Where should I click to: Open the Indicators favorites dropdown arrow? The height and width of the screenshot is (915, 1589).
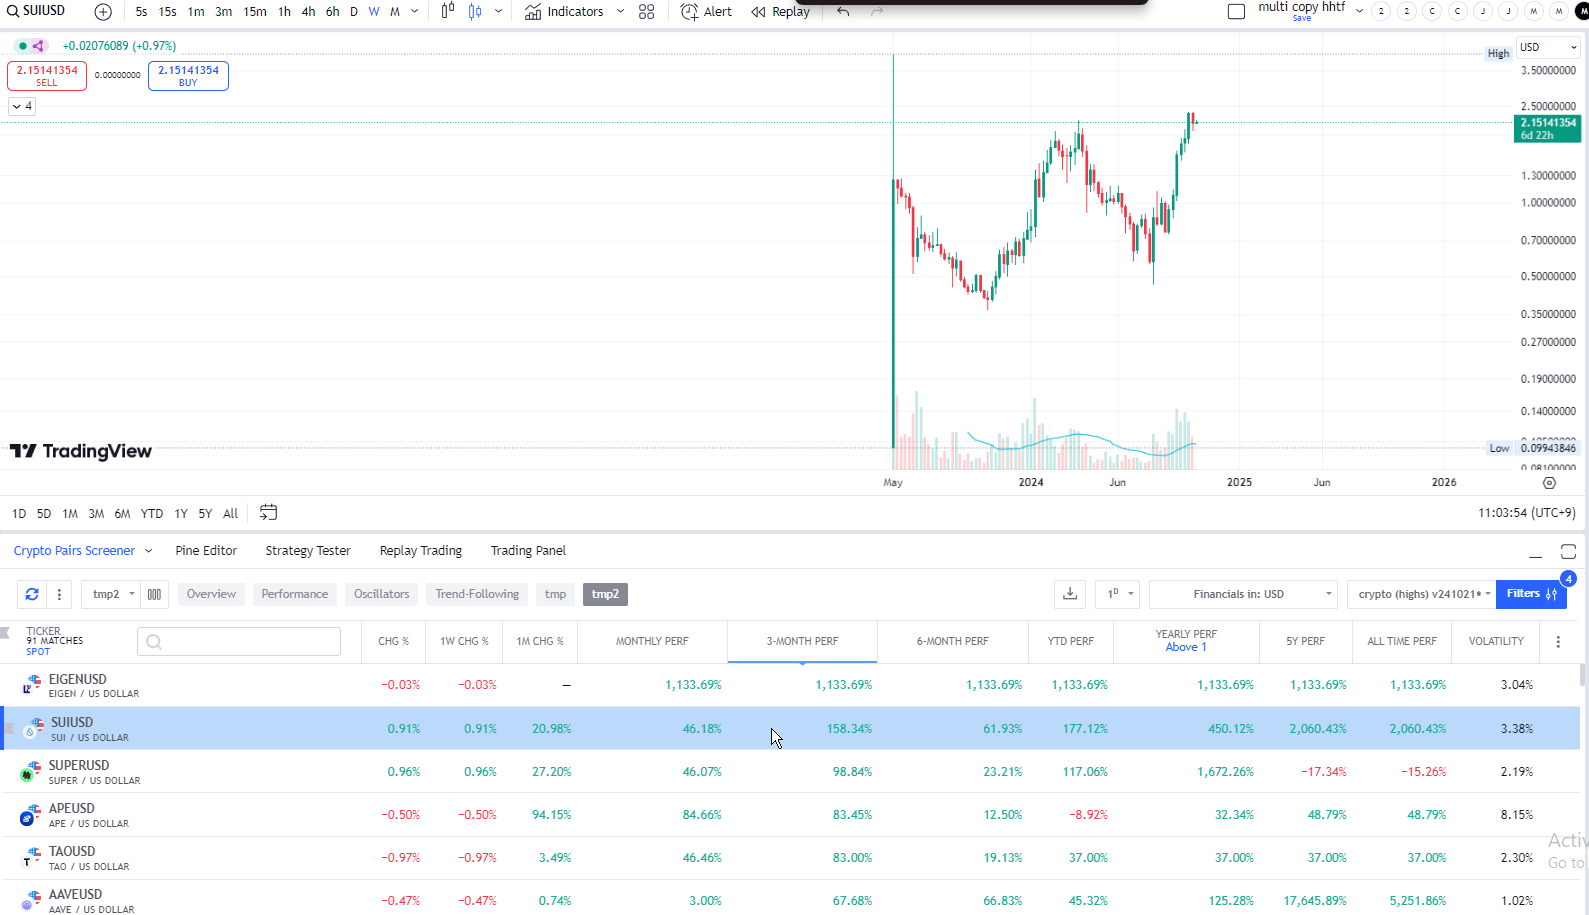pos(620,12)
